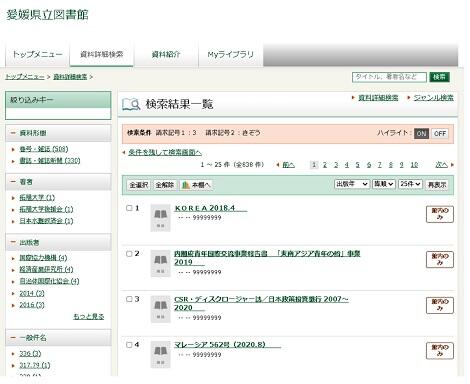Image resolution: width=470 pixels, height=384 pixels.
Task: Click the 全解除 button
Action: point(165,185)
